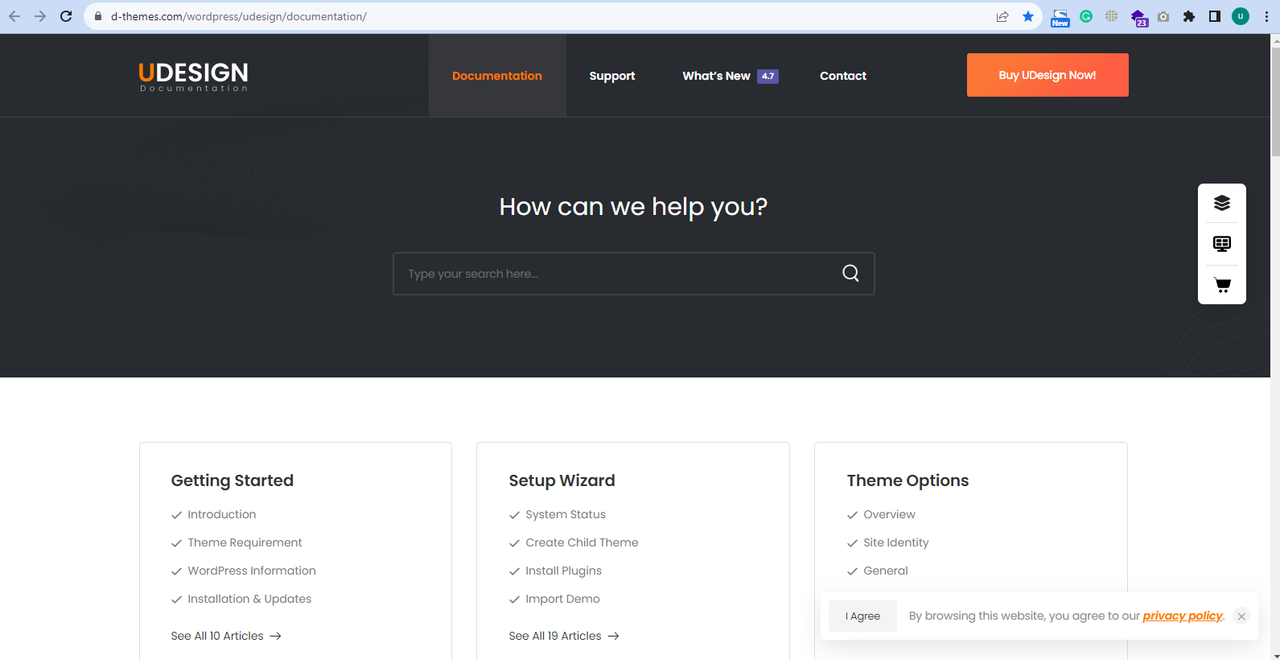1280x660 pixels.
Task: Open the Import Demo article
Action: coord(563,599)
